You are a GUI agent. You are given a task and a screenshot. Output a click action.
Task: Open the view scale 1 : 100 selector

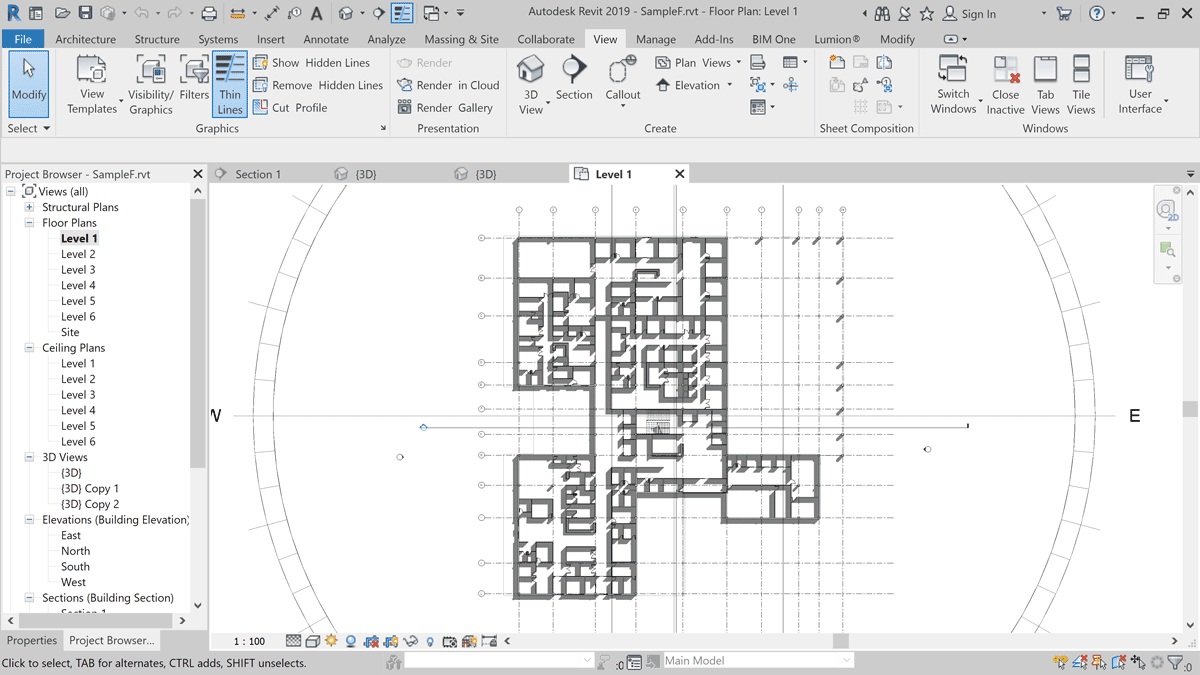tap(249, 641)
